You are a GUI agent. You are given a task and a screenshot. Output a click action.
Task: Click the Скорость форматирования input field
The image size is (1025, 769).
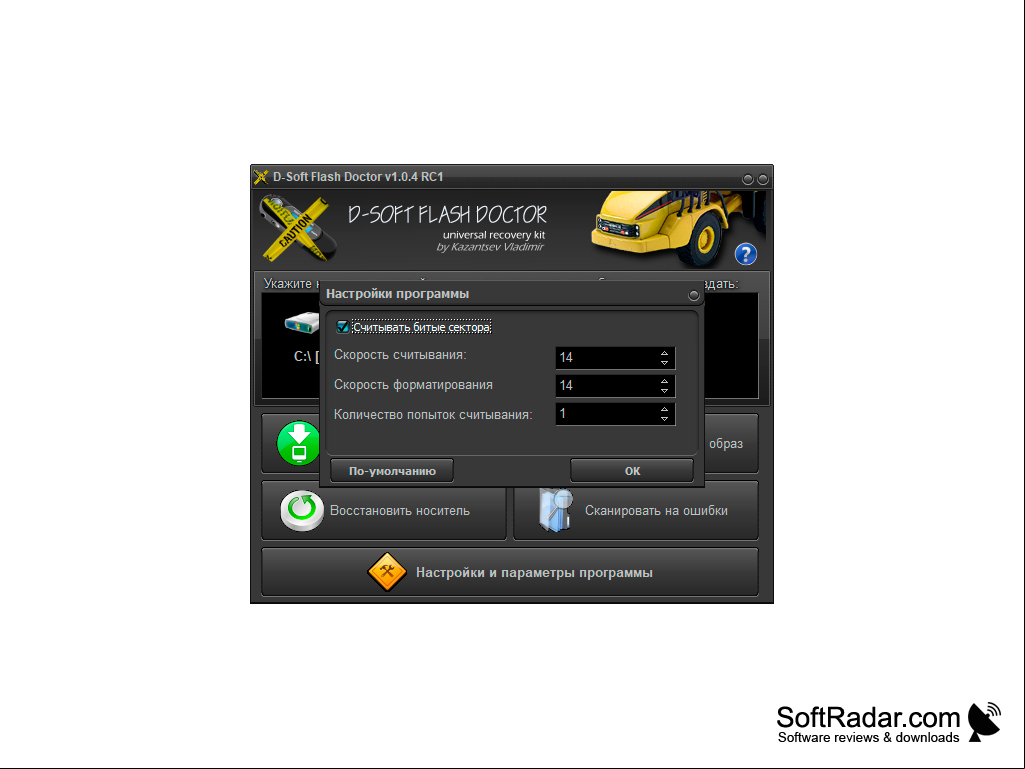615,386
